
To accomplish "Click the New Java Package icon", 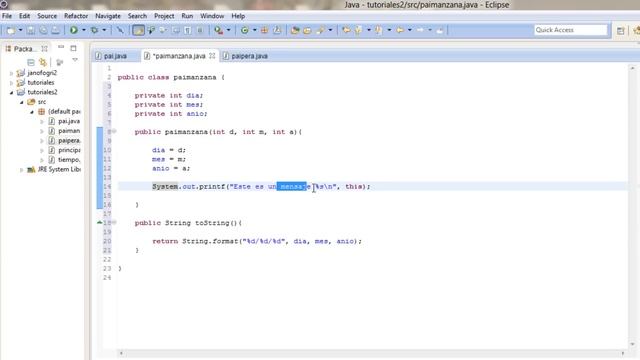I will click(x=264, y=30).
